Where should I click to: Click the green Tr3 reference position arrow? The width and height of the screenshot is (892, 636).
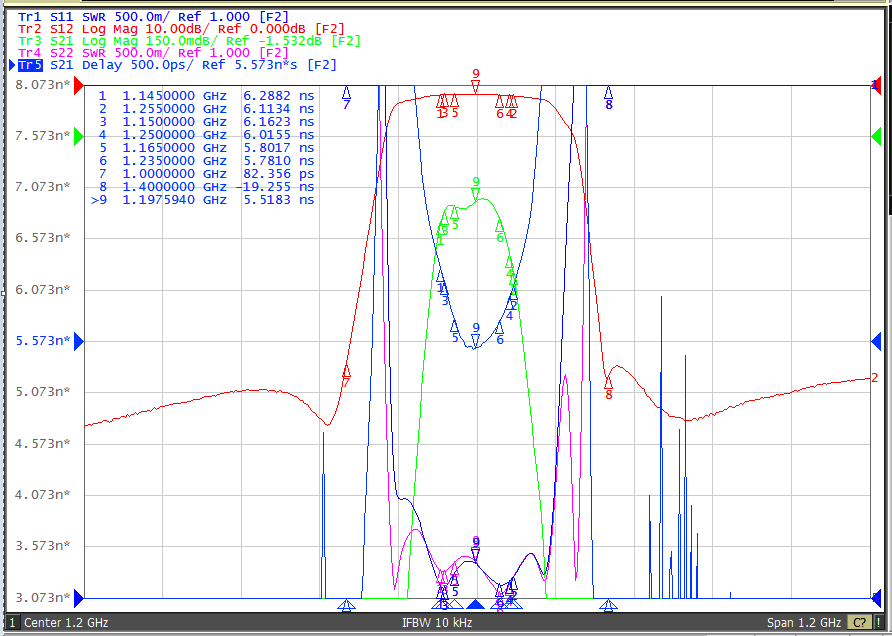tap(79, 137)
